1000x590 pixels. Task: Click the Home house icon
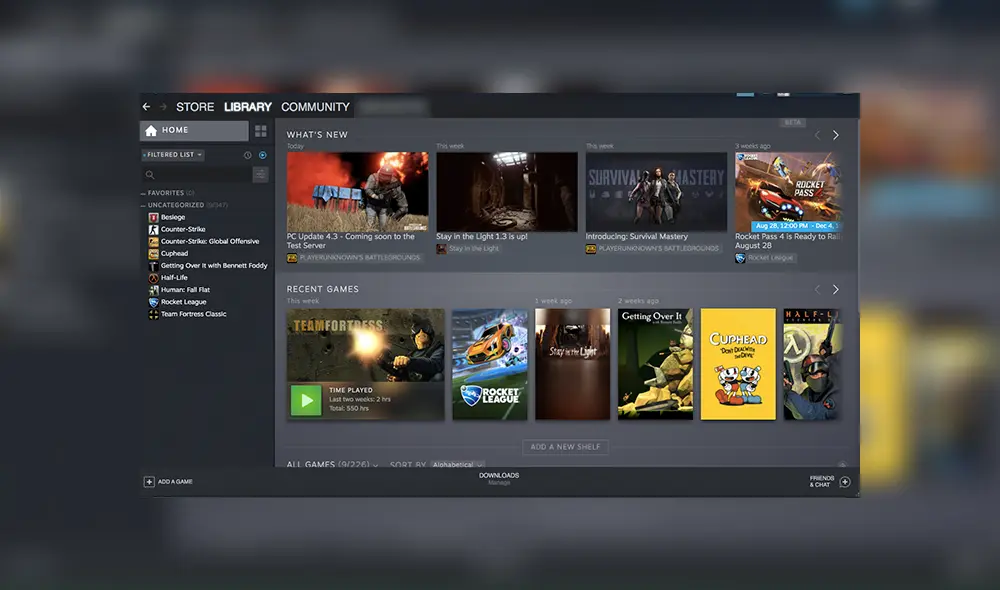pos(149,130)
